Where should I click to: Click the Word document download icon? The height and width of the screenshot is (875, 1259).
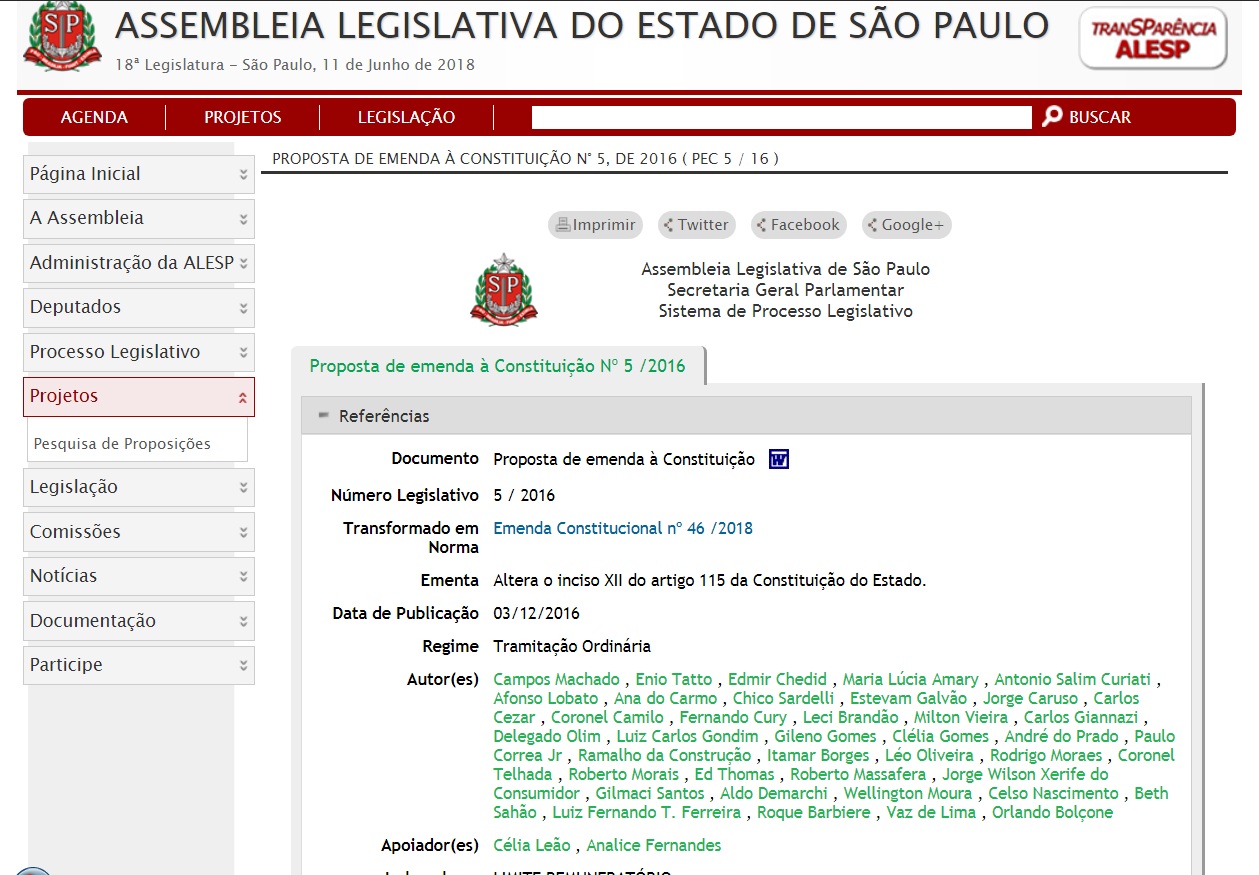click(779, 459)
